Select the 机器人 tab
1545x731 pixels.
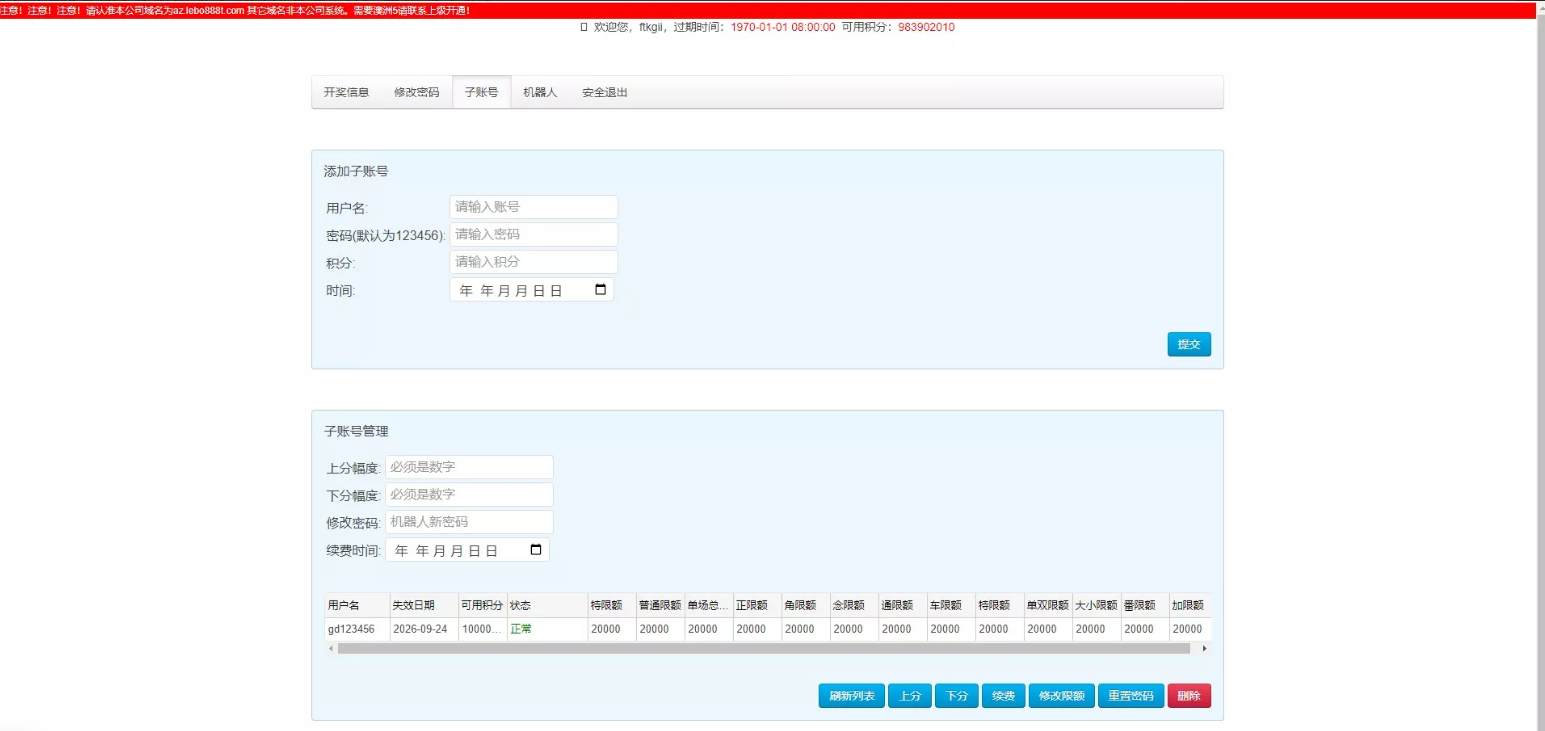point(540,92)
